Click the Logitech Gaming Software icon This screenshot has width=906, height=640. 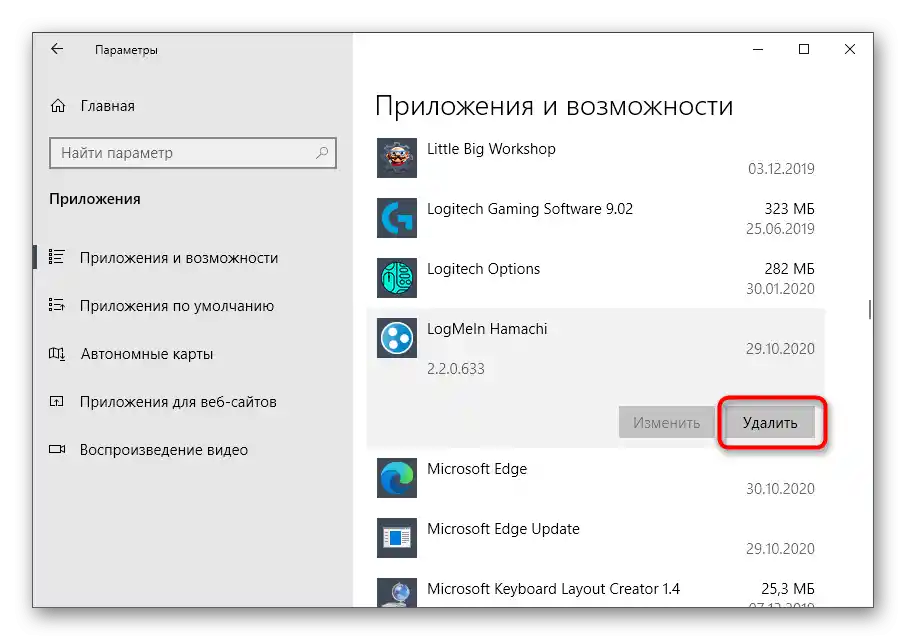(397, 218)
